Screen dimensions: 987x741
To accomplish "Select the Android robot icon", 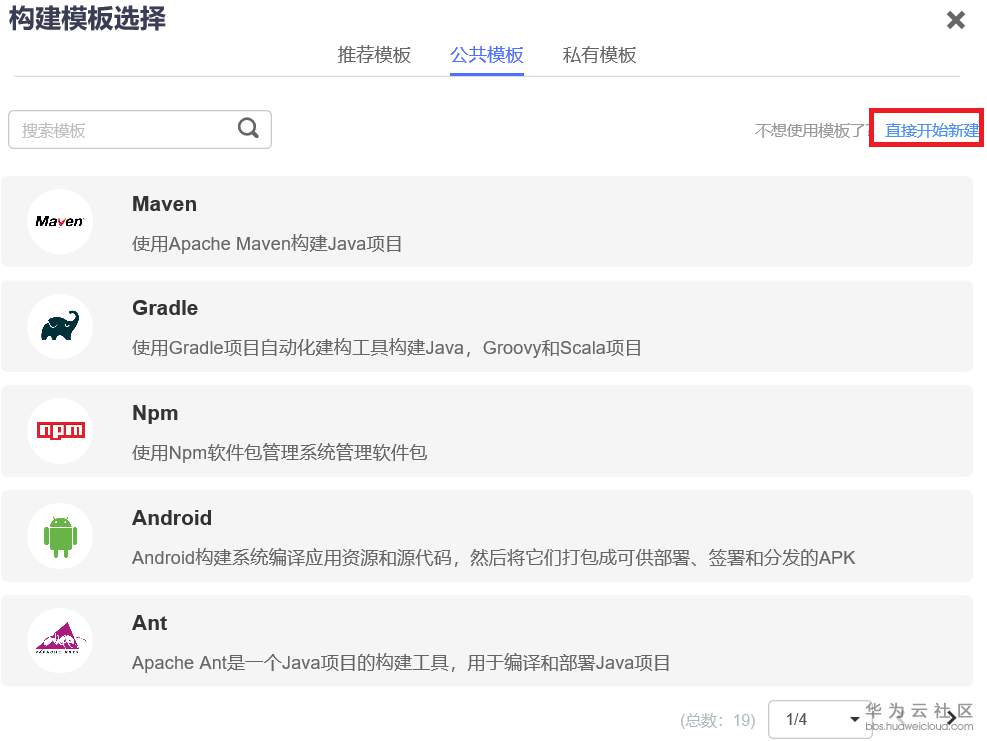I will click(x=59, y=536).
